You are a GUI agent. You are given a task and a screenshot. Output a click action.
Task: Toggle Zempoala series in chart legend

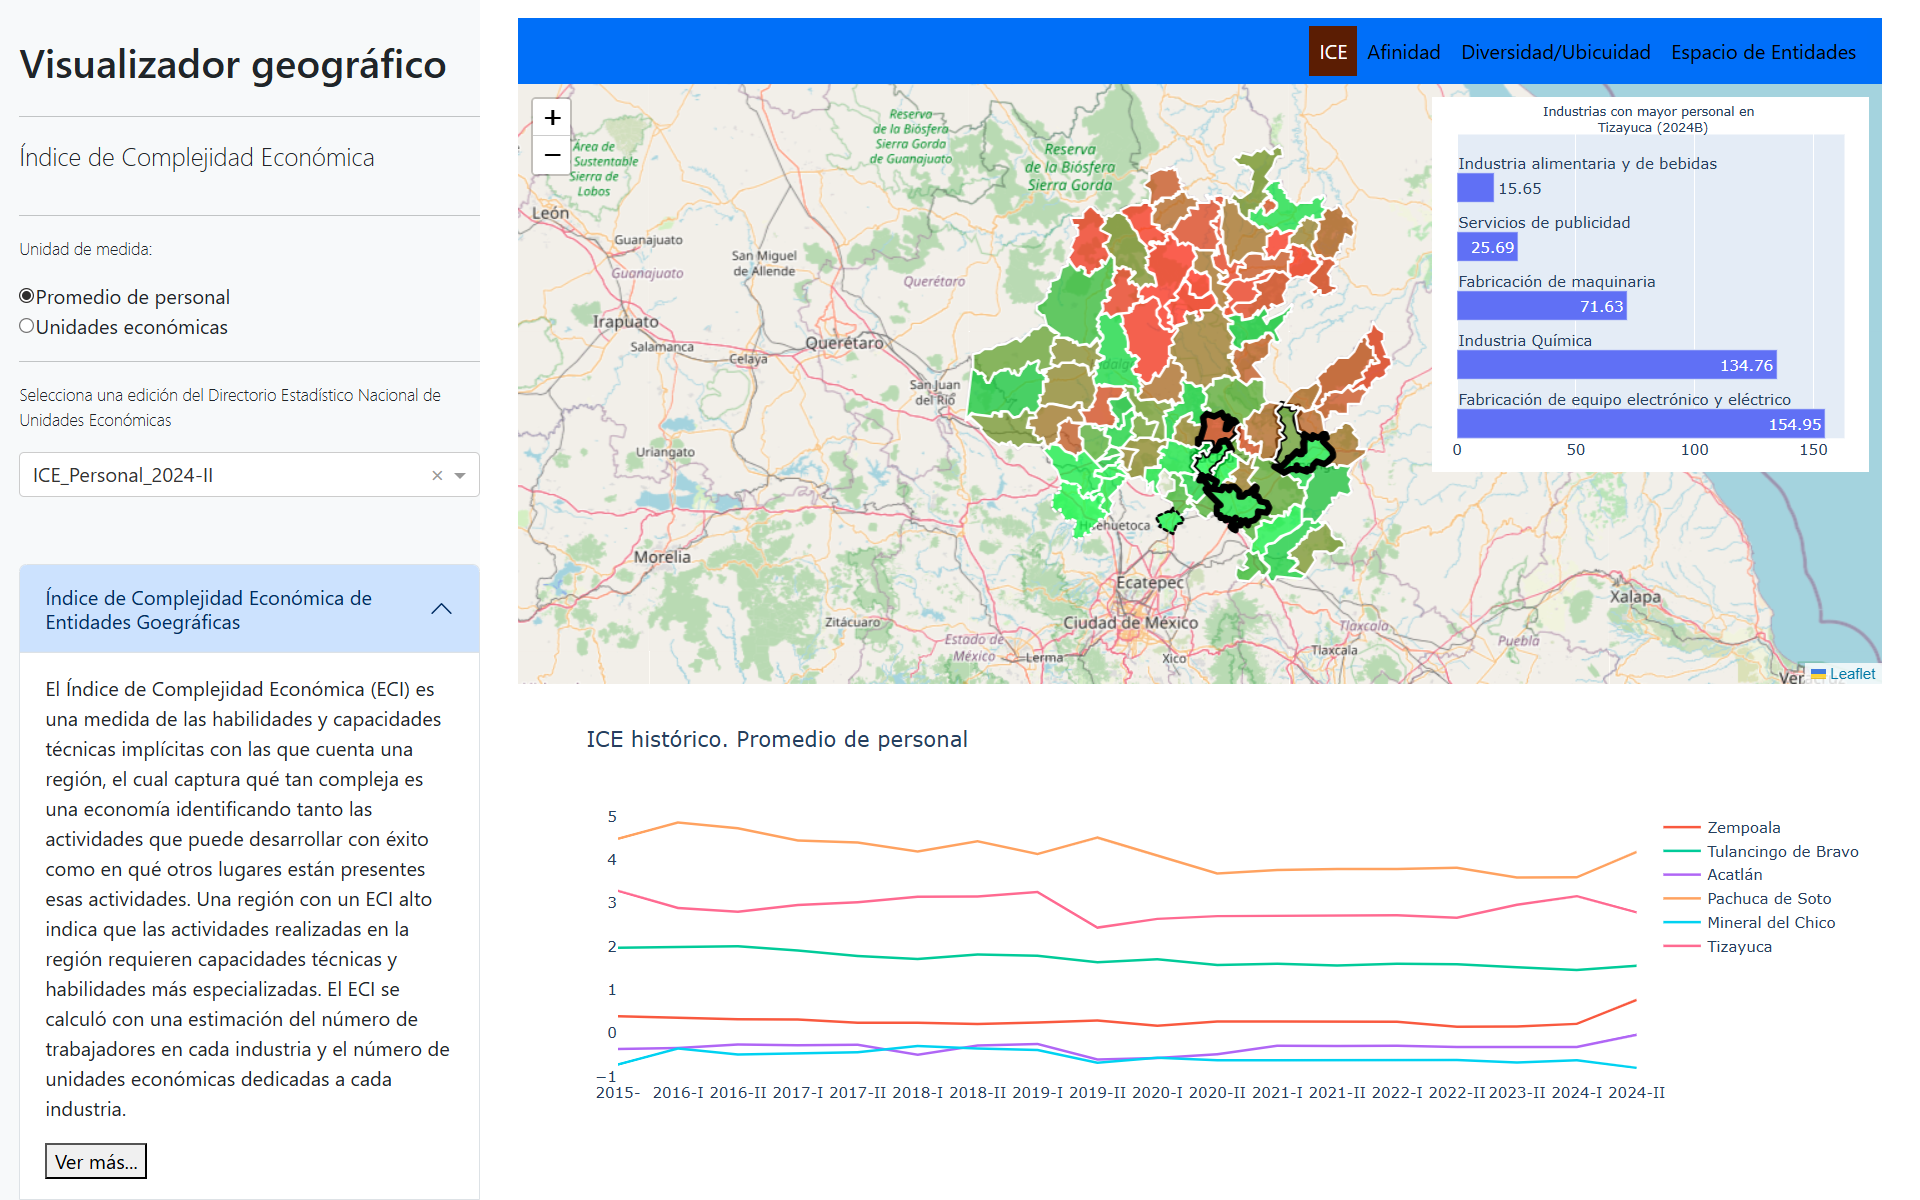pyautogui.click(x=1743, y=827)
